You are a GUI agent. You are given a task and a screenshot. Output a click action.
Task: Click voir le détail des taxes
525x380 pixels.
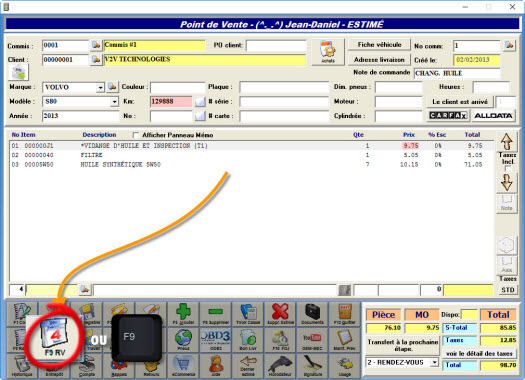pos(479,354)
